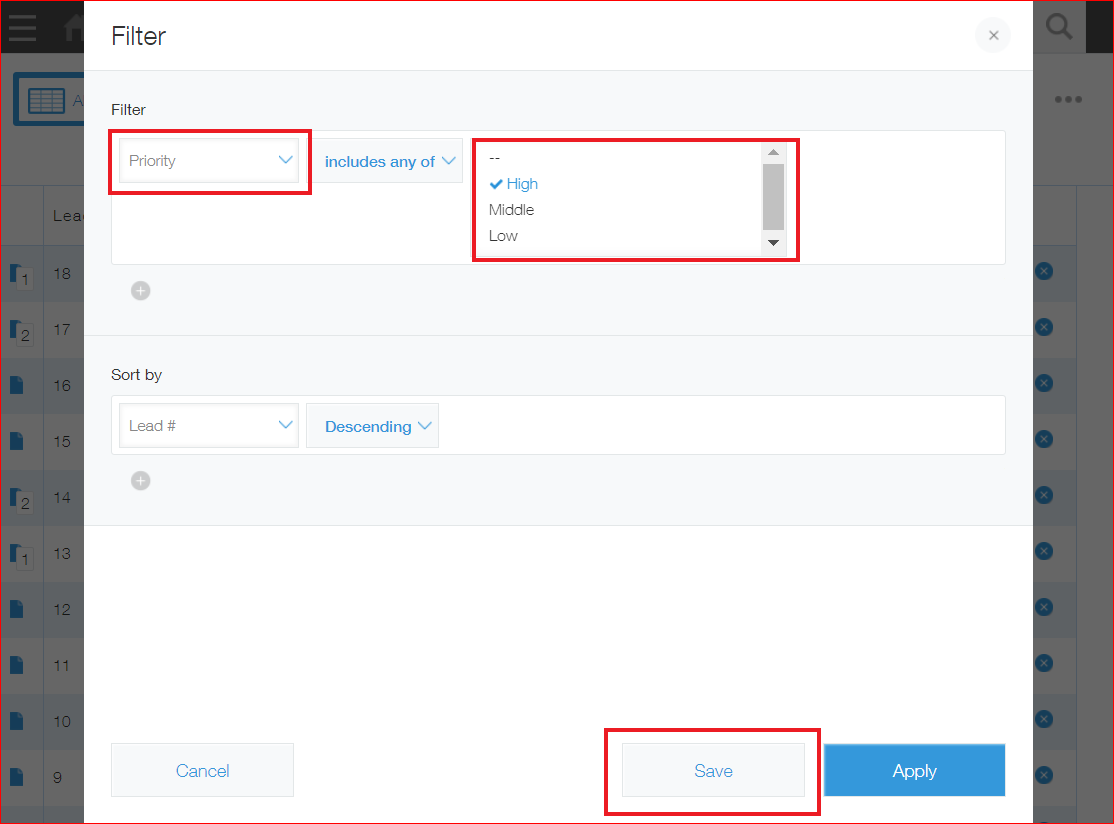Open record details icon for lead 12
The width and height of the screenshot is (1114, 824).
[x=17, y=609]
